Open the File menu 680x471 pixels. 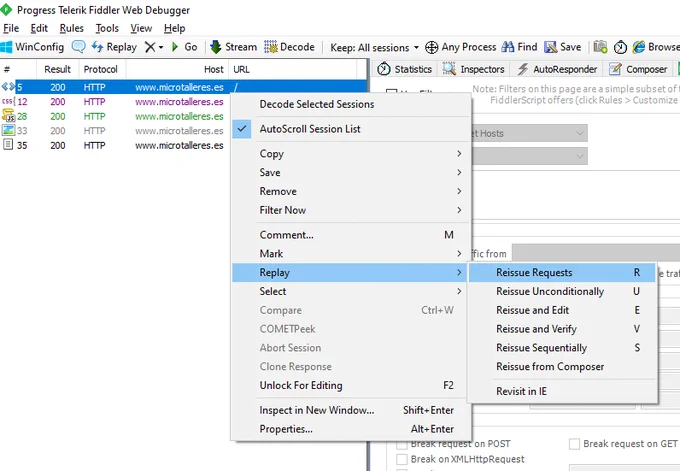pyautogui.click(x=11, y=28)
